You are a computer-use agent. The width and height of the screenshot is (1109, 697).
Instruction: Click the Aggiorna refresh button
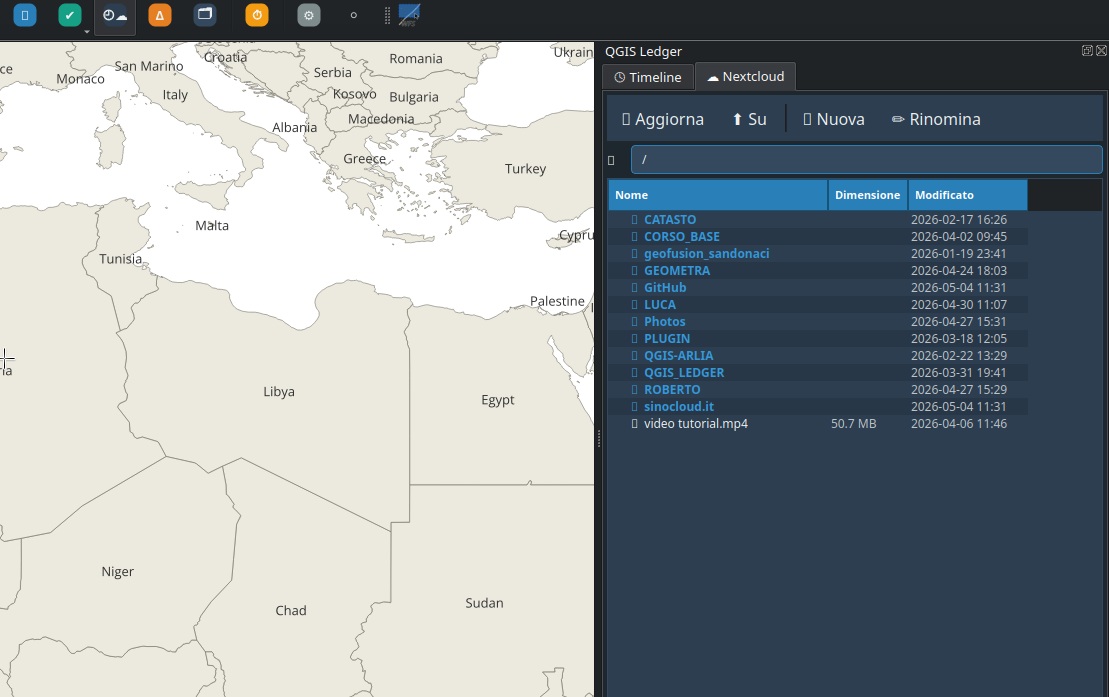click(x=663, y=119)
